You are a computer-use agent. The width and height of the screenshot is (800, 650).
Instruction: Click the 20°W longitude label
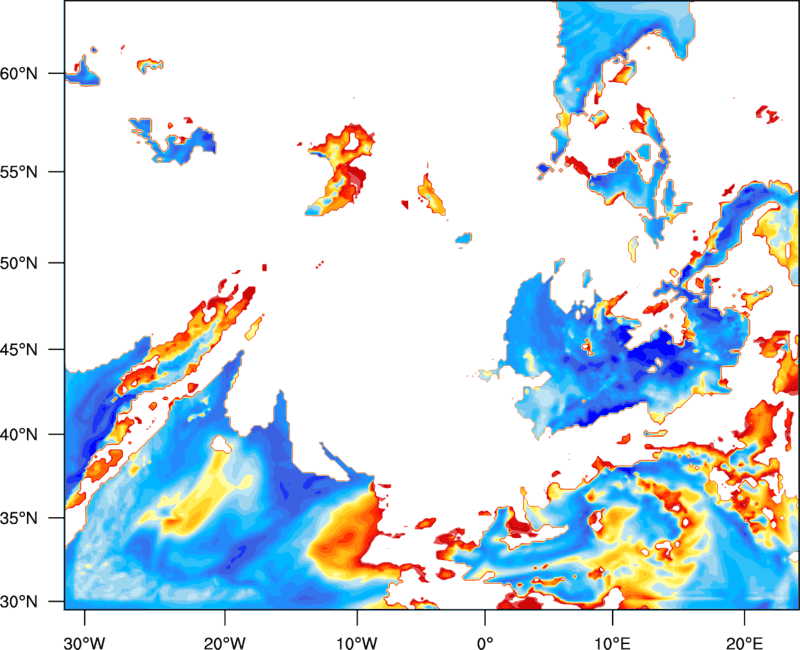coord(225,643)
